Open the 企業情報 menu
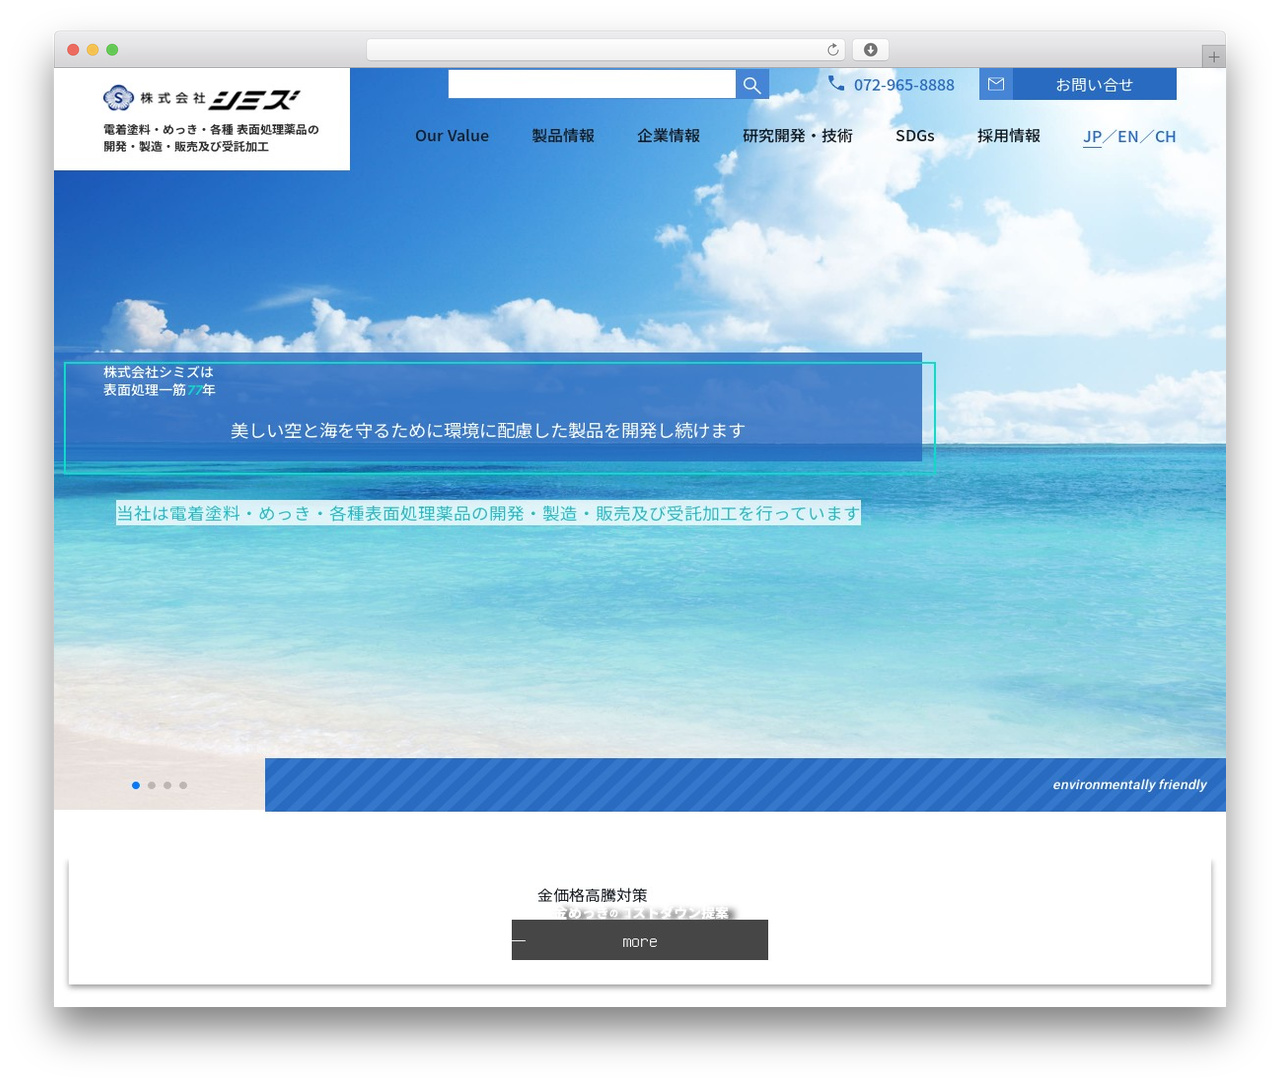 click(668, 136)
